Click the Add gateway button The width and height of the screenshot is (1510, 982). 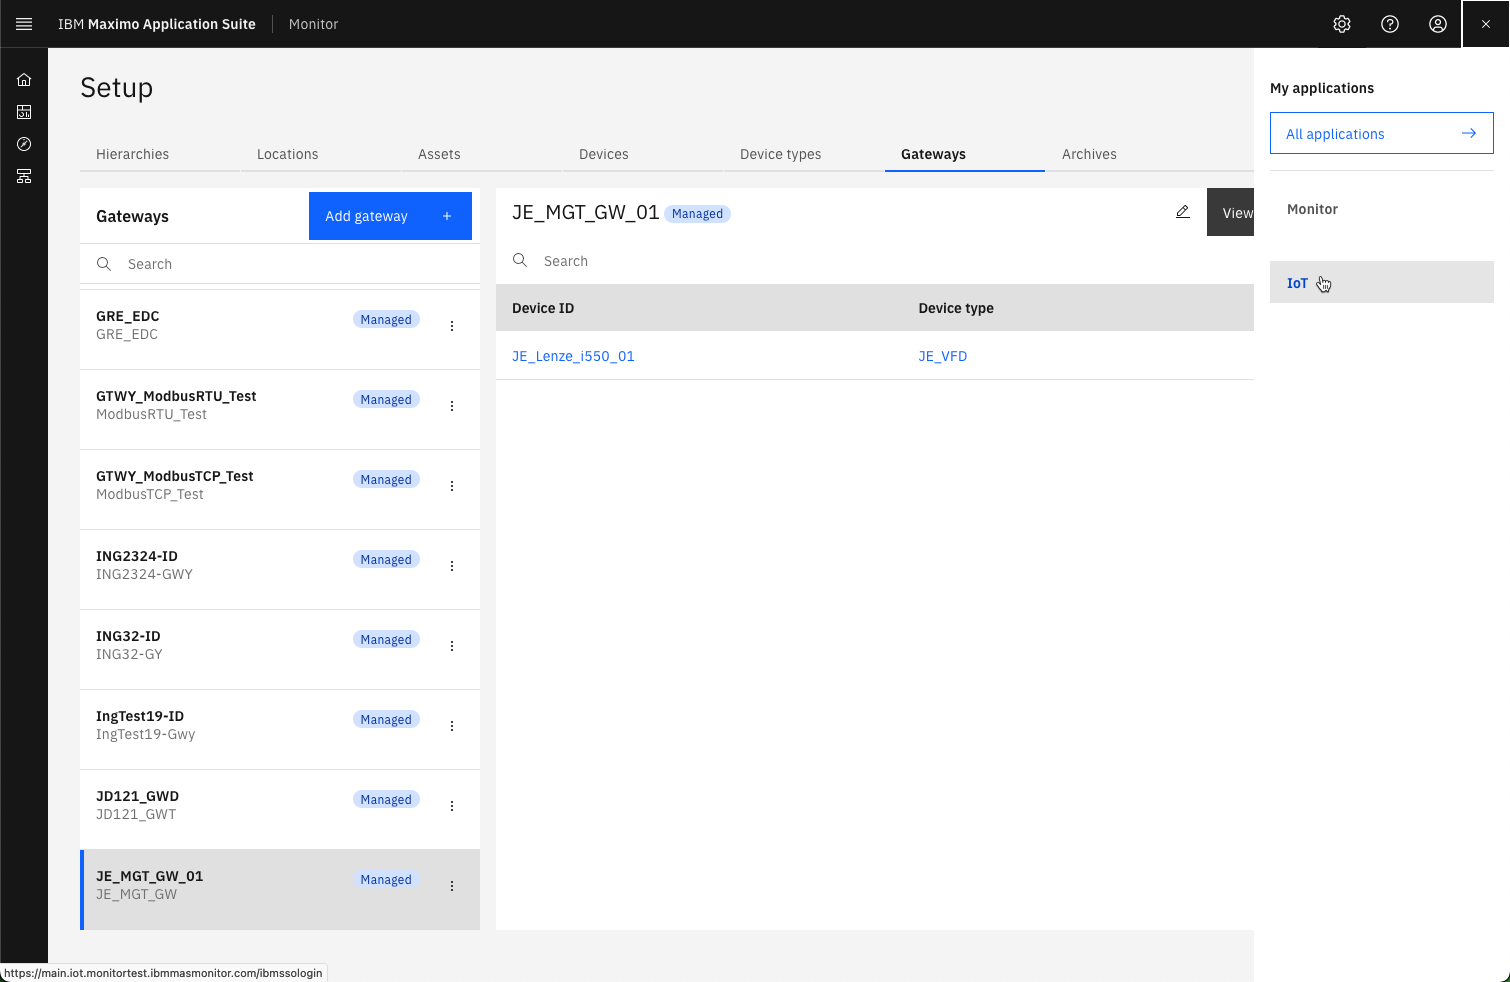pyautogui.click(x=390, y=216)
